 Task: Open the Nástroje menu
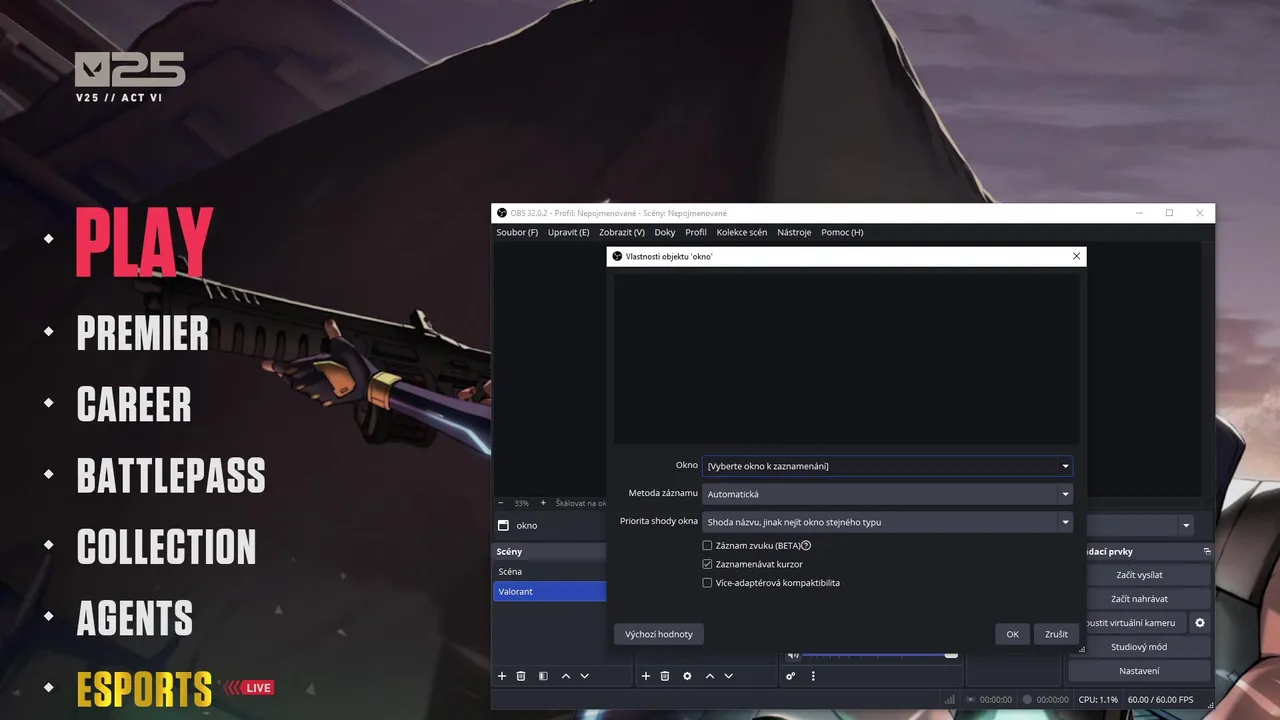pos(794,232)
